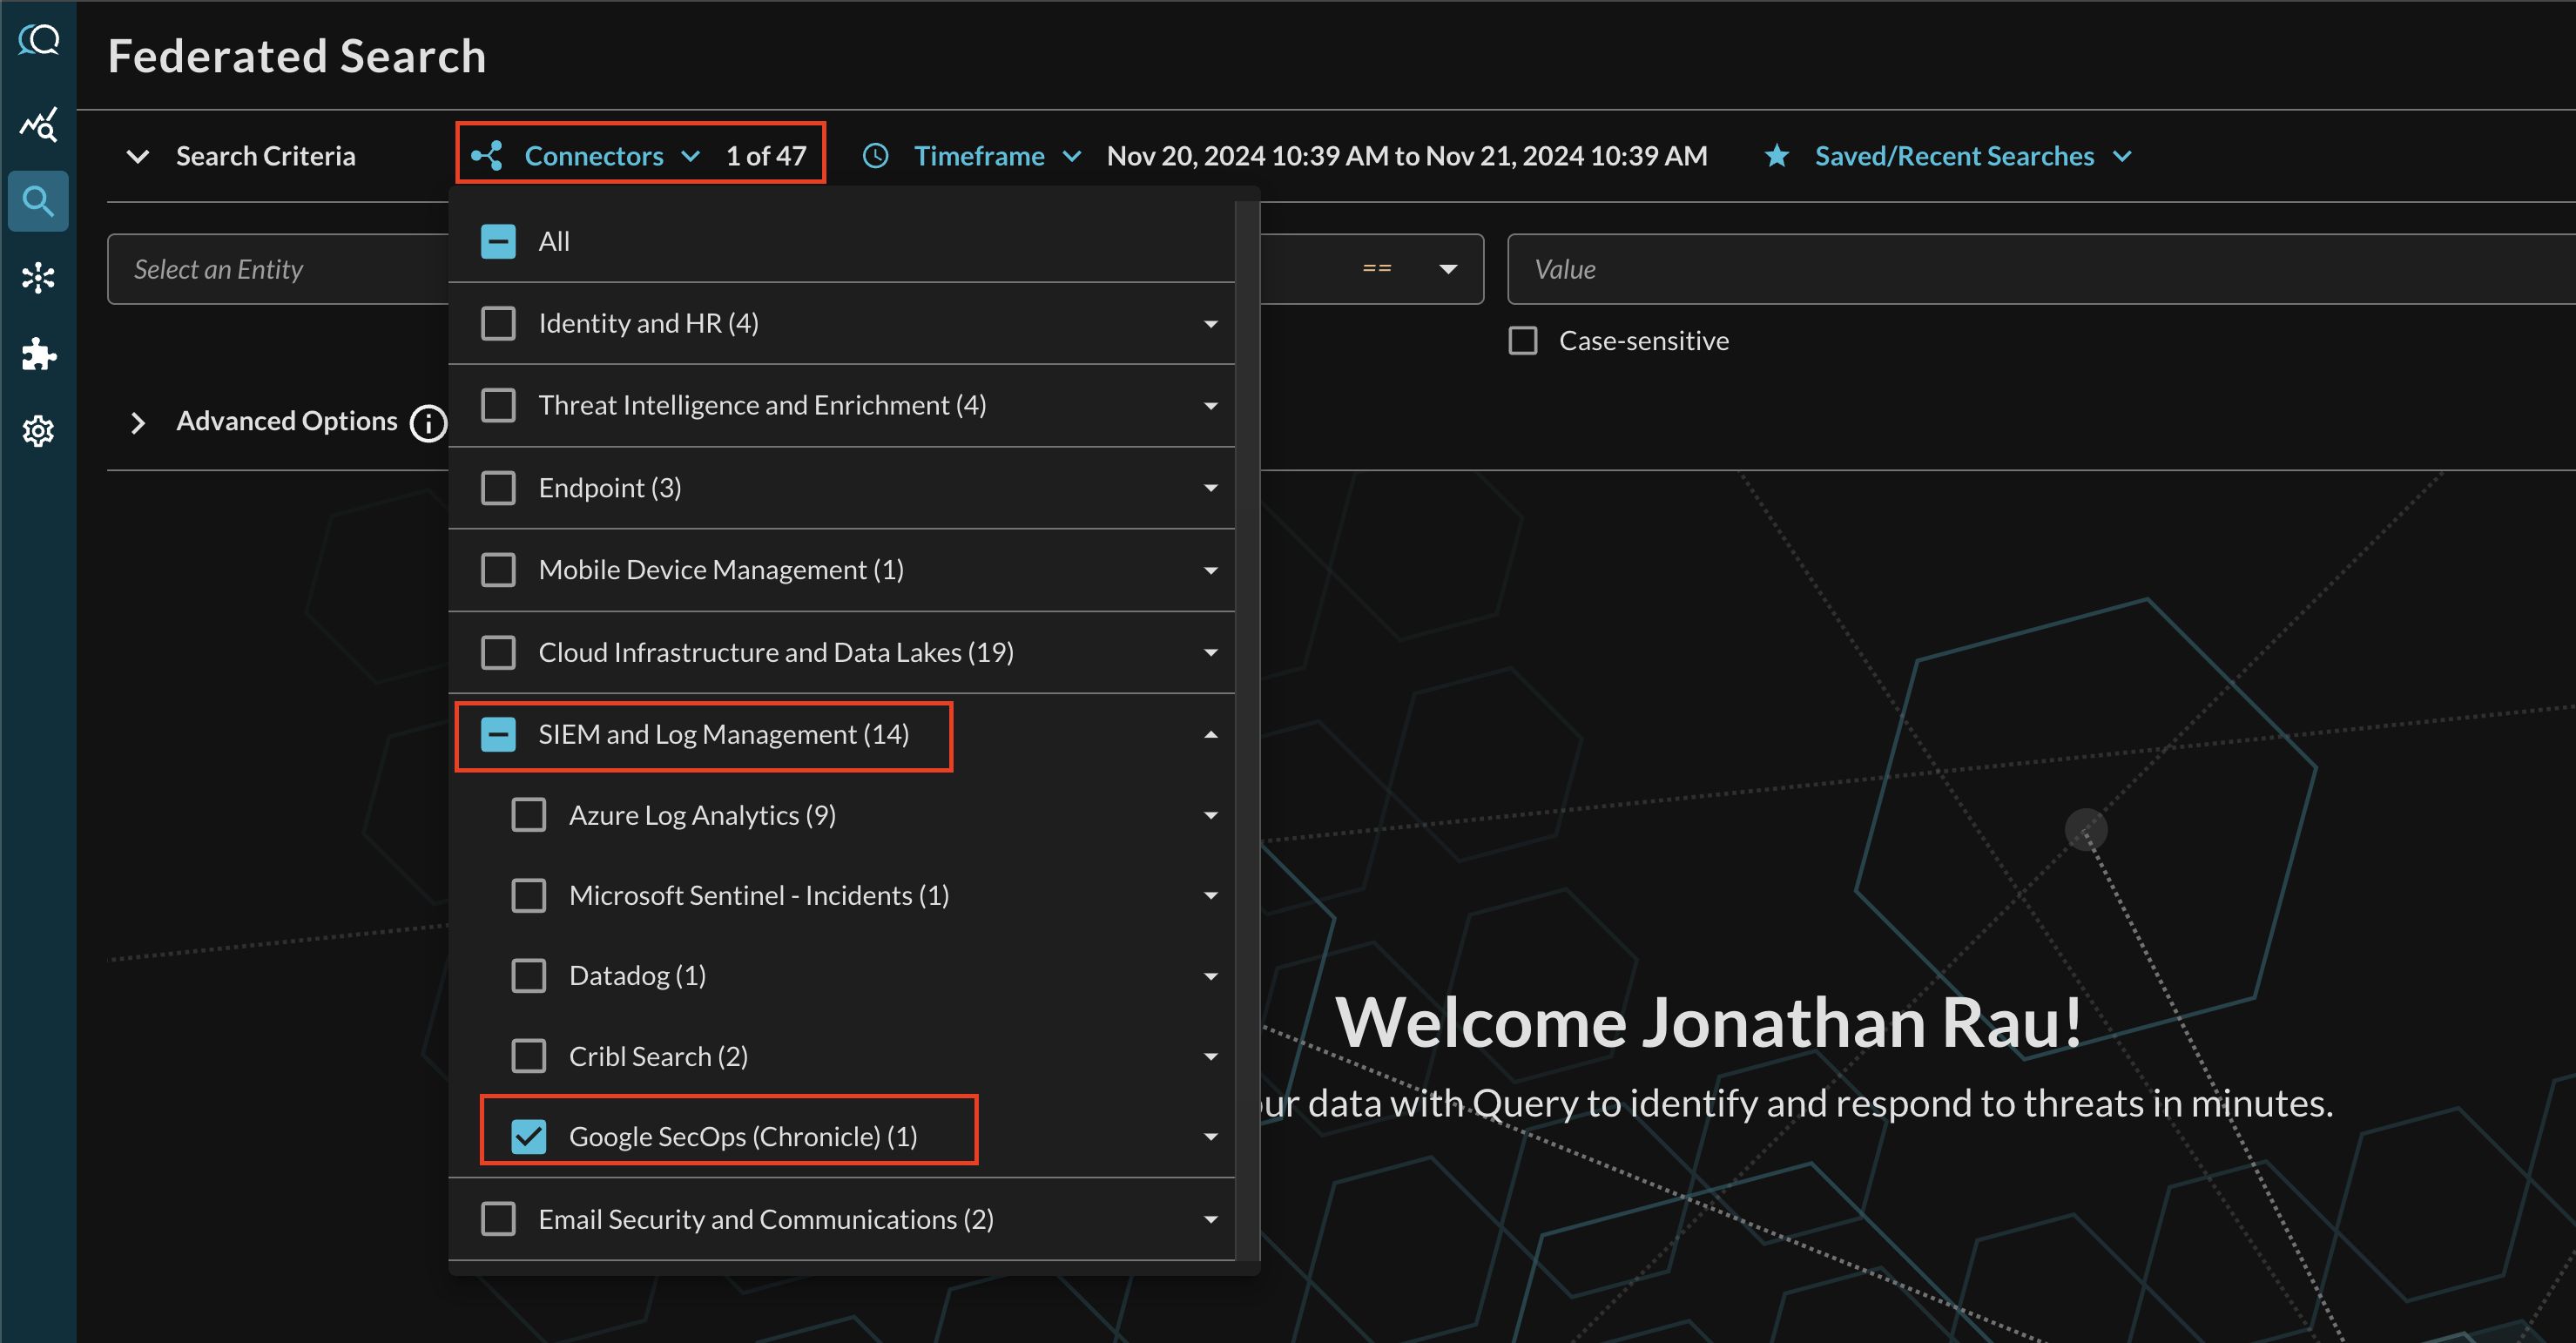Toggle the Case-sensitive checkbox

coord(1521,342)
